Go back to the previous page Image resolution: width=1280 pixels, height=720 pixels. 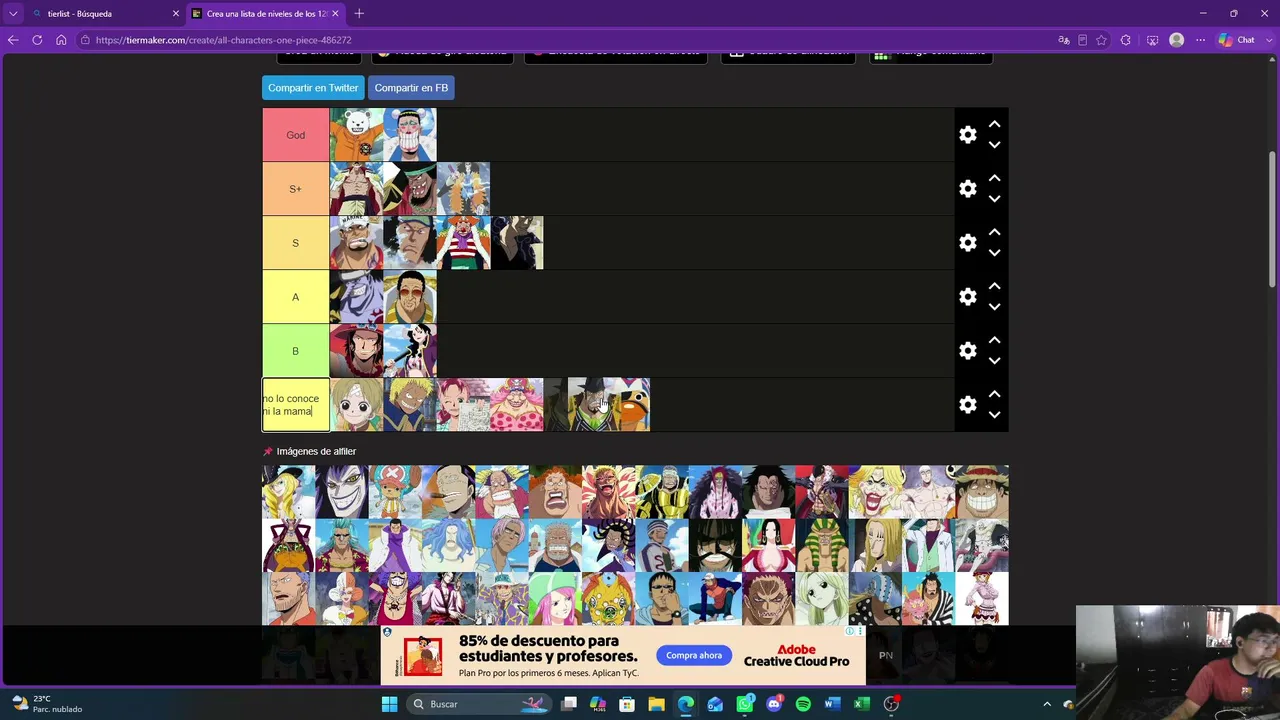point(13,40)
